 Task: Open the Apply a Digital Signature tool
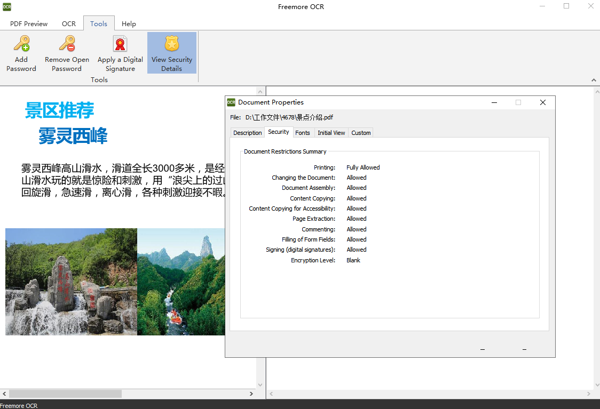[120, 44]
